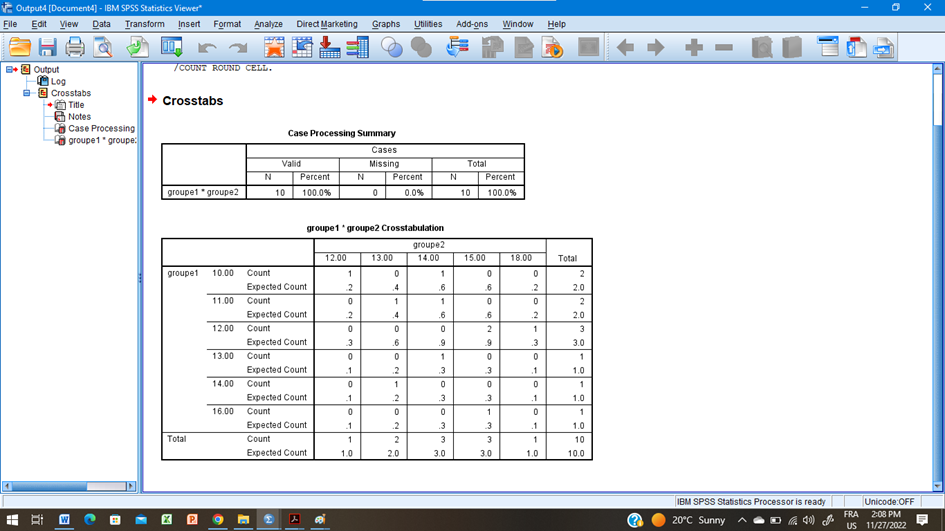Click the Export output icon
Screen dimensions: 945x531
click(138, 47)
